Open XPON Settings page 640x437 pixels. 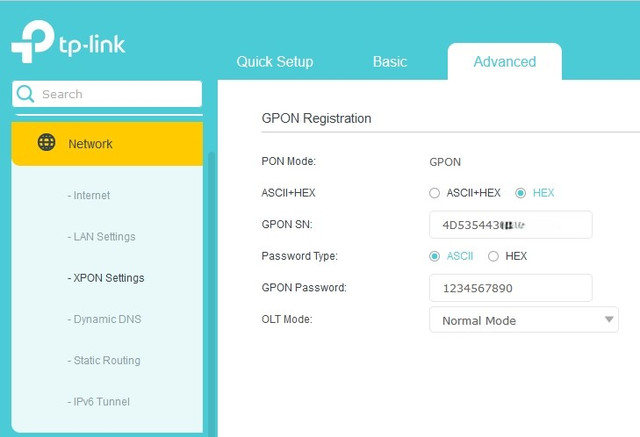(x=106, y=278)
